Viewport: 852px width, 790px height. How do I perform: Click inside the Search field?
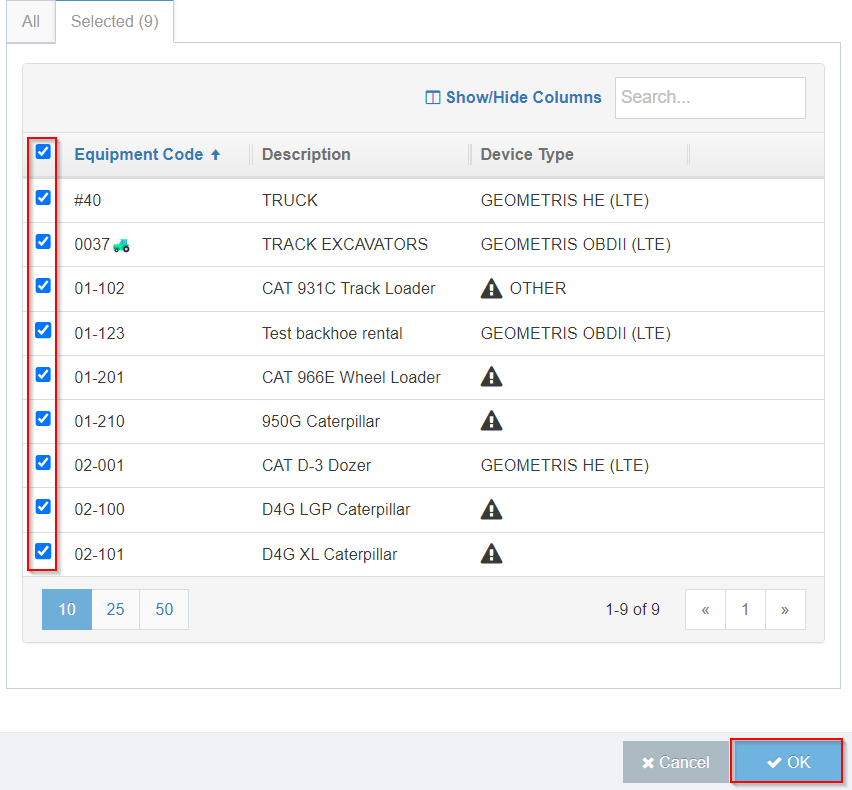pos(710,97)
